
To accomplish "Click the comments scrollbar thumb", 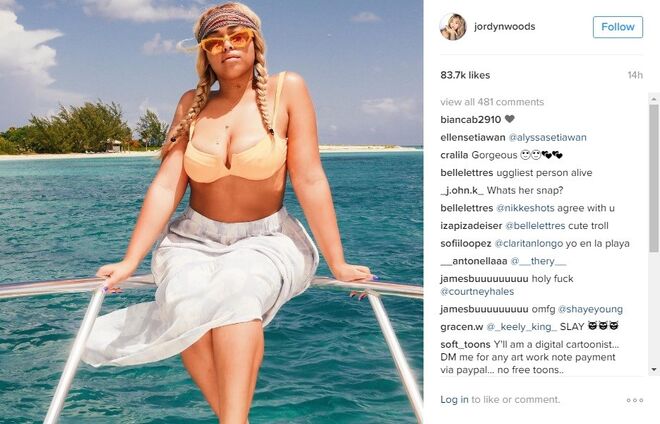I will click(654, 179).
